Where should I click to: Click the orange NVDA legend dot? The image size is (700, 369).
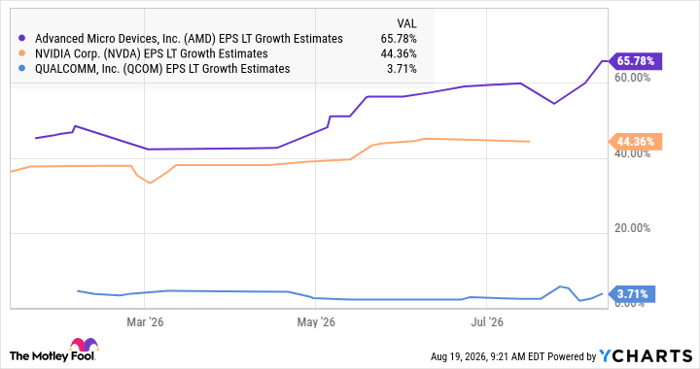[22, 54]
